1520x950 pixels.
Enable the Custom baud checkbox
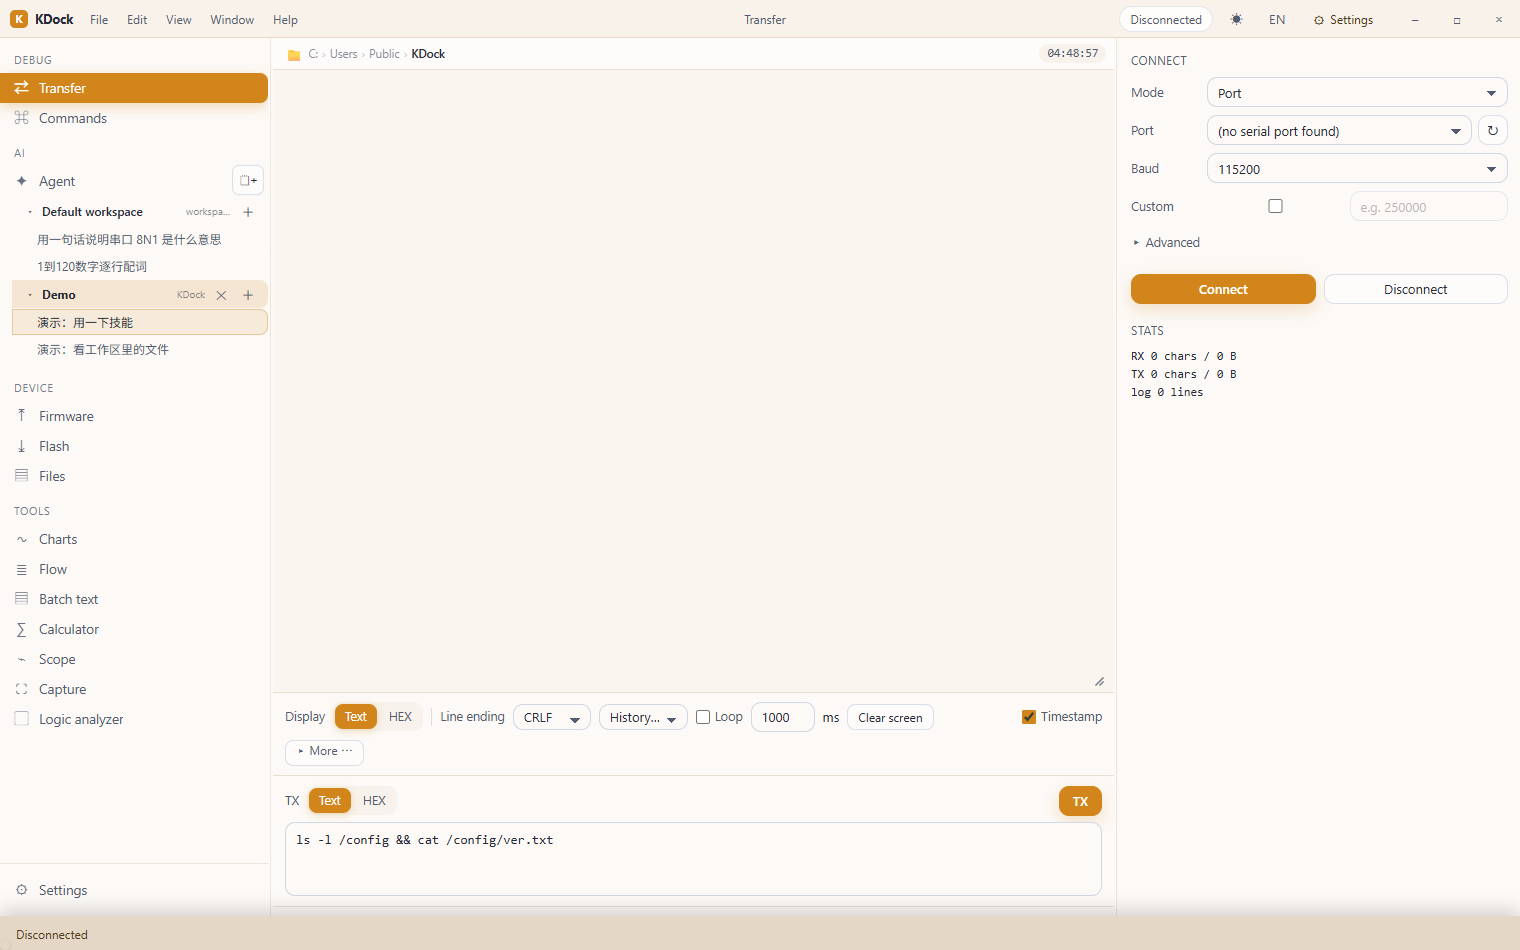pyautogui.click(x=1275, y=206)
